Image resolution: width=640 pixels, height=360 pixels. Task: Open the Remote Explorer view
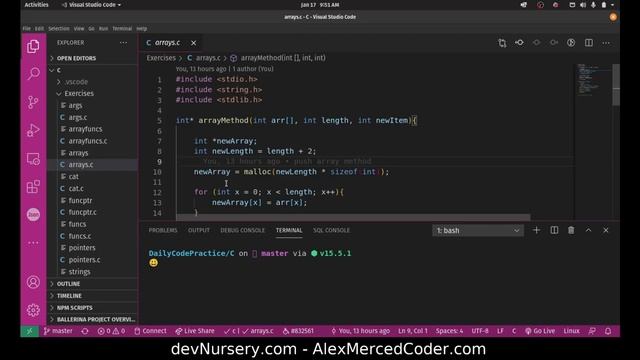[x=33, y=159]
